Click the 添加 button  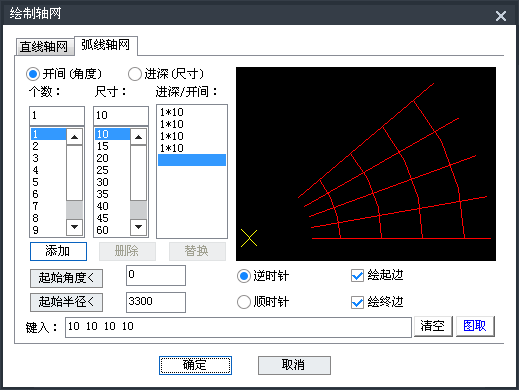58,251
